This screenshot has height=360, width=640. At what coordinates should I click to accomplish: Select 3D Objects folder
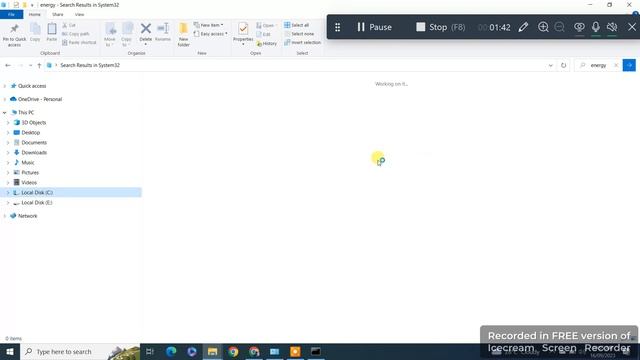click(x=33, y=122)
